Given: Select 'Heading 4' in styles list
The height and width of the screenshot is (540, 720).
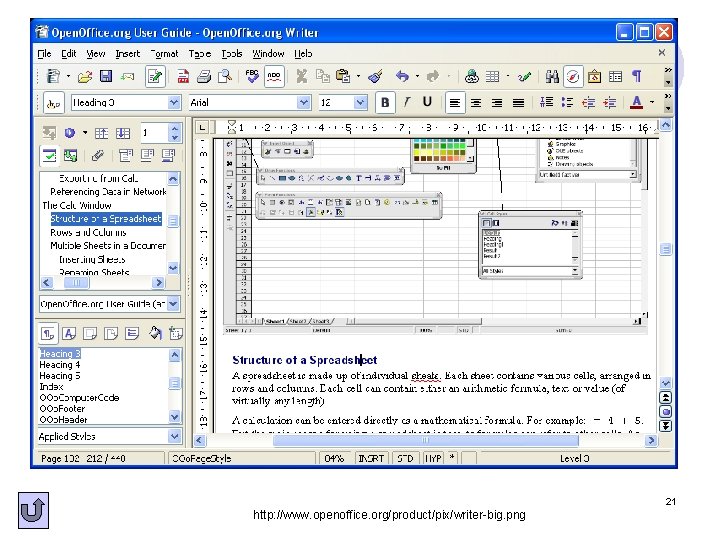Looking at the screenshot, I should (x=60, y=365).
